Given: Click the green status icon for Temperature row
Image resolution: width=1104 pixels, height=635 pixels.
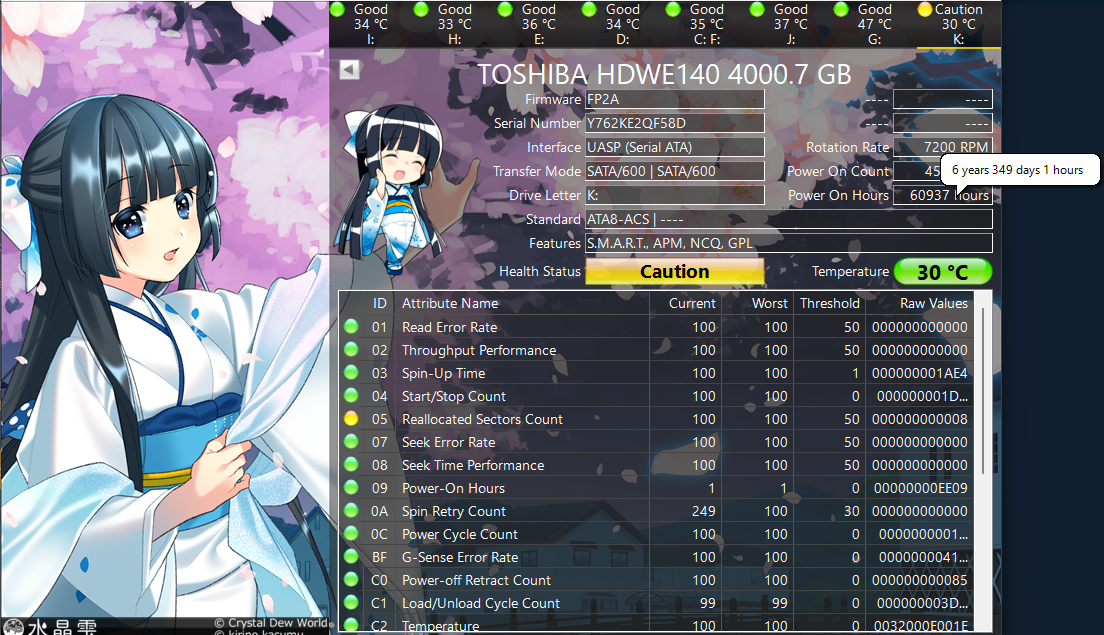Looking at the screenshot, I should 351,625.
